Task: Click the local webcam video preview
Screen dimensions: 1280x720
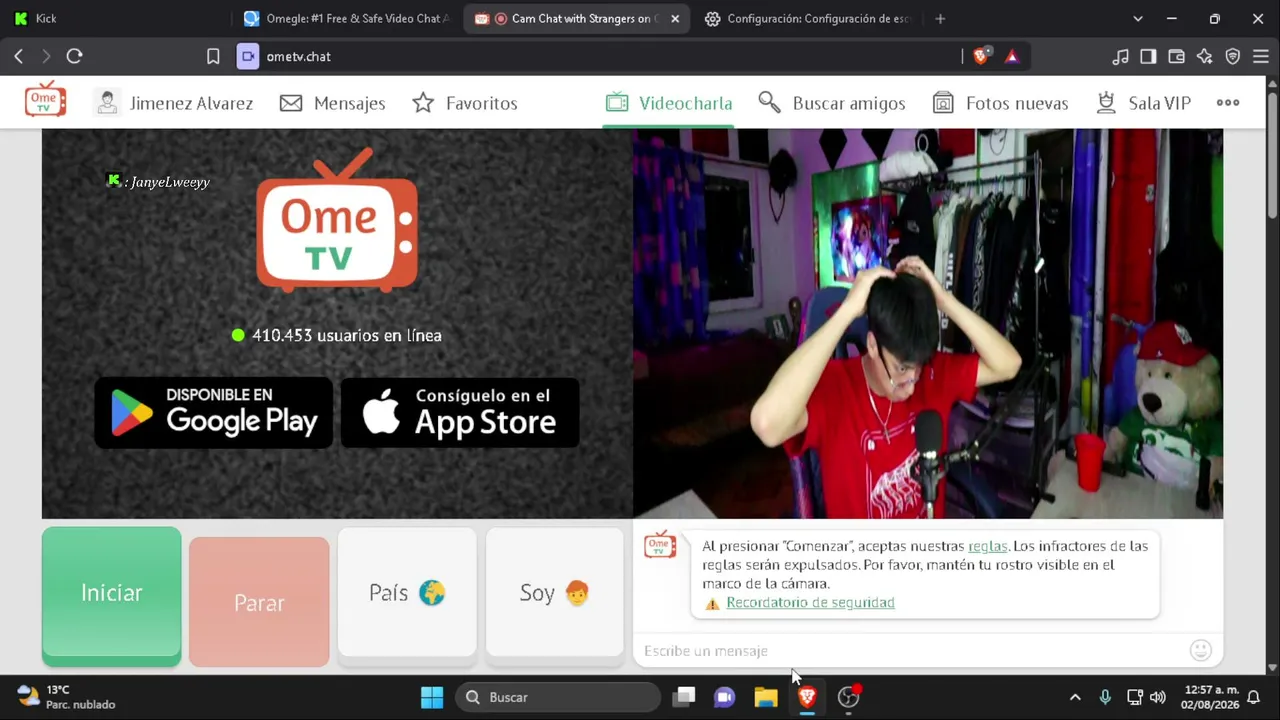Action: click(x=927, y=323)
